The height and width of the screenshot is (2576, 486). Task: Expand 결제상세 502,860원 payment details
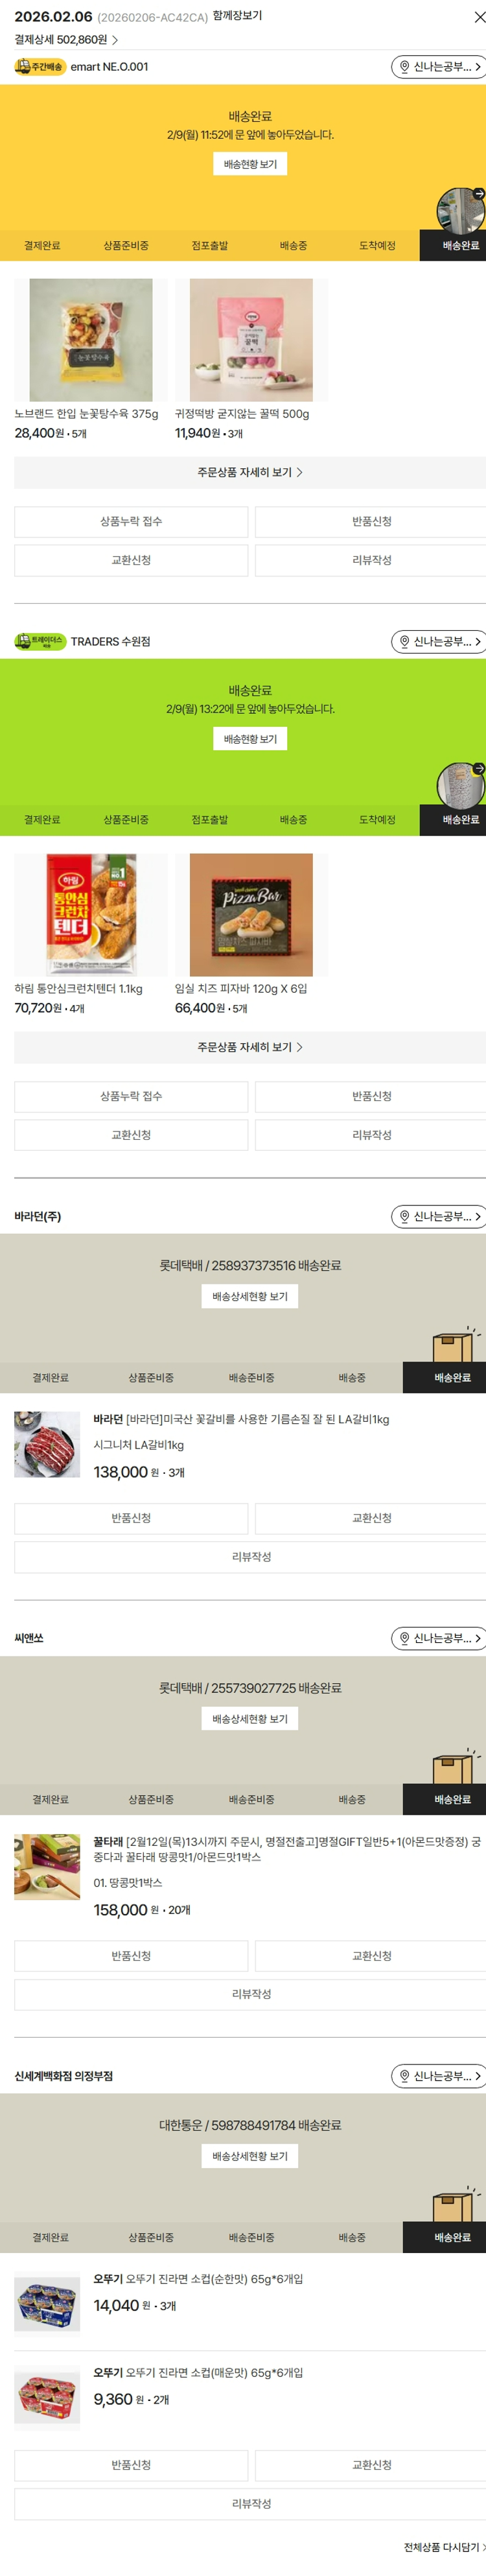[x=66, y=40]
